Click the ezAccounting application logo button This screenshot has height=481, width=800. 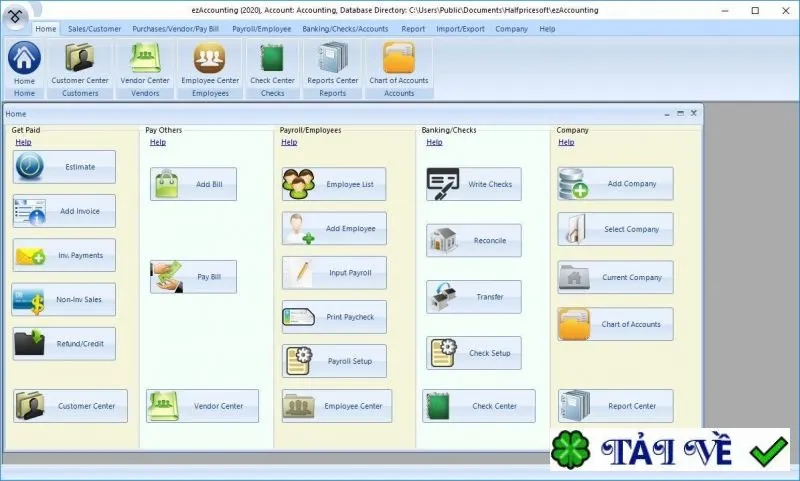15,16
